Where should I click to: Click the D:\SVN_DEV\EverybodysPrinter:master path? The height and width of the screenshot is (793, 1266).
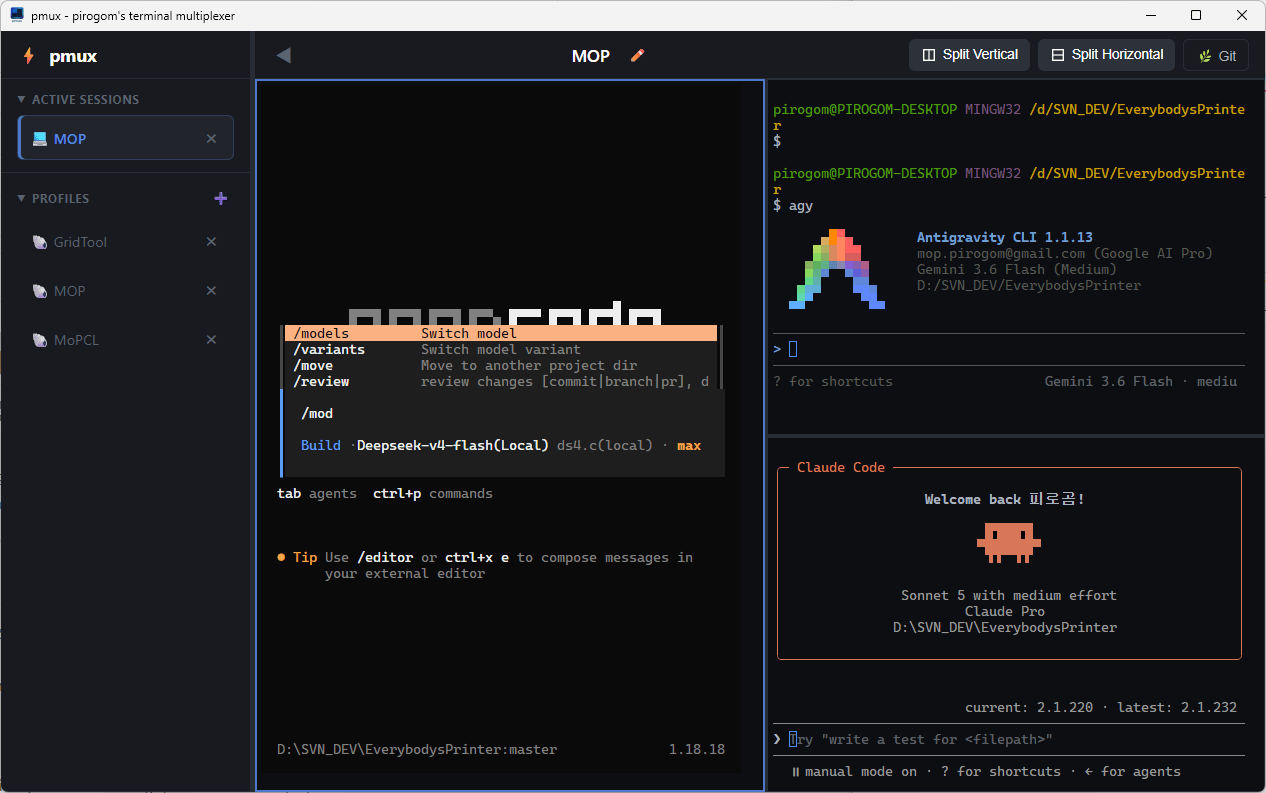tap(417, 749)
